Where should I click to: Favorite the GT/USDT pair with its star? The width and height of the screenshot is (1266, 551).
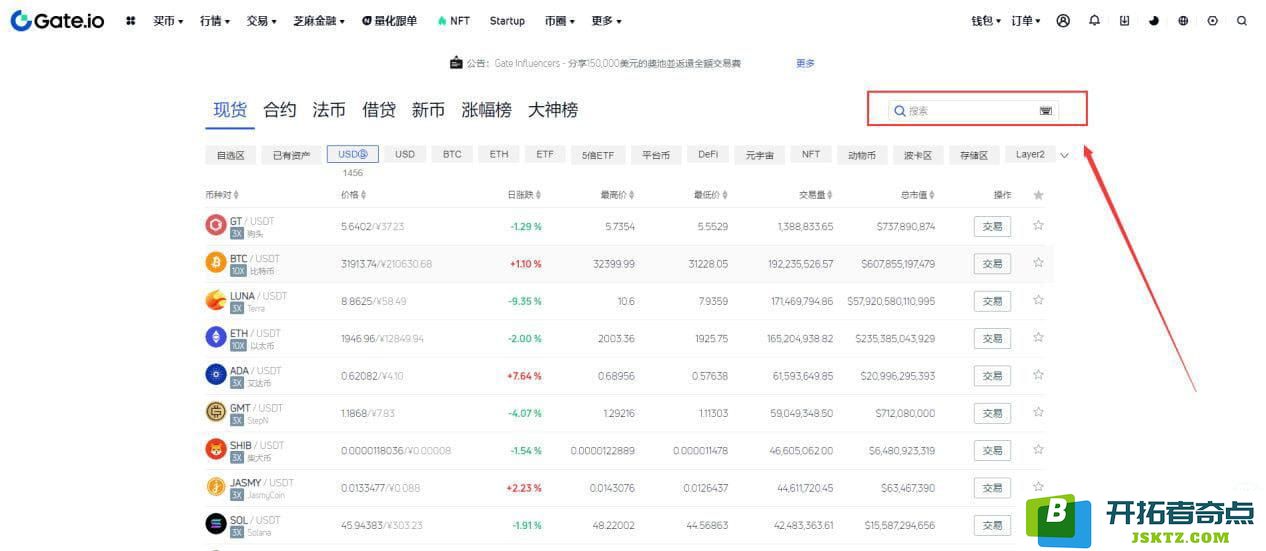click(x=1038, y=225)
